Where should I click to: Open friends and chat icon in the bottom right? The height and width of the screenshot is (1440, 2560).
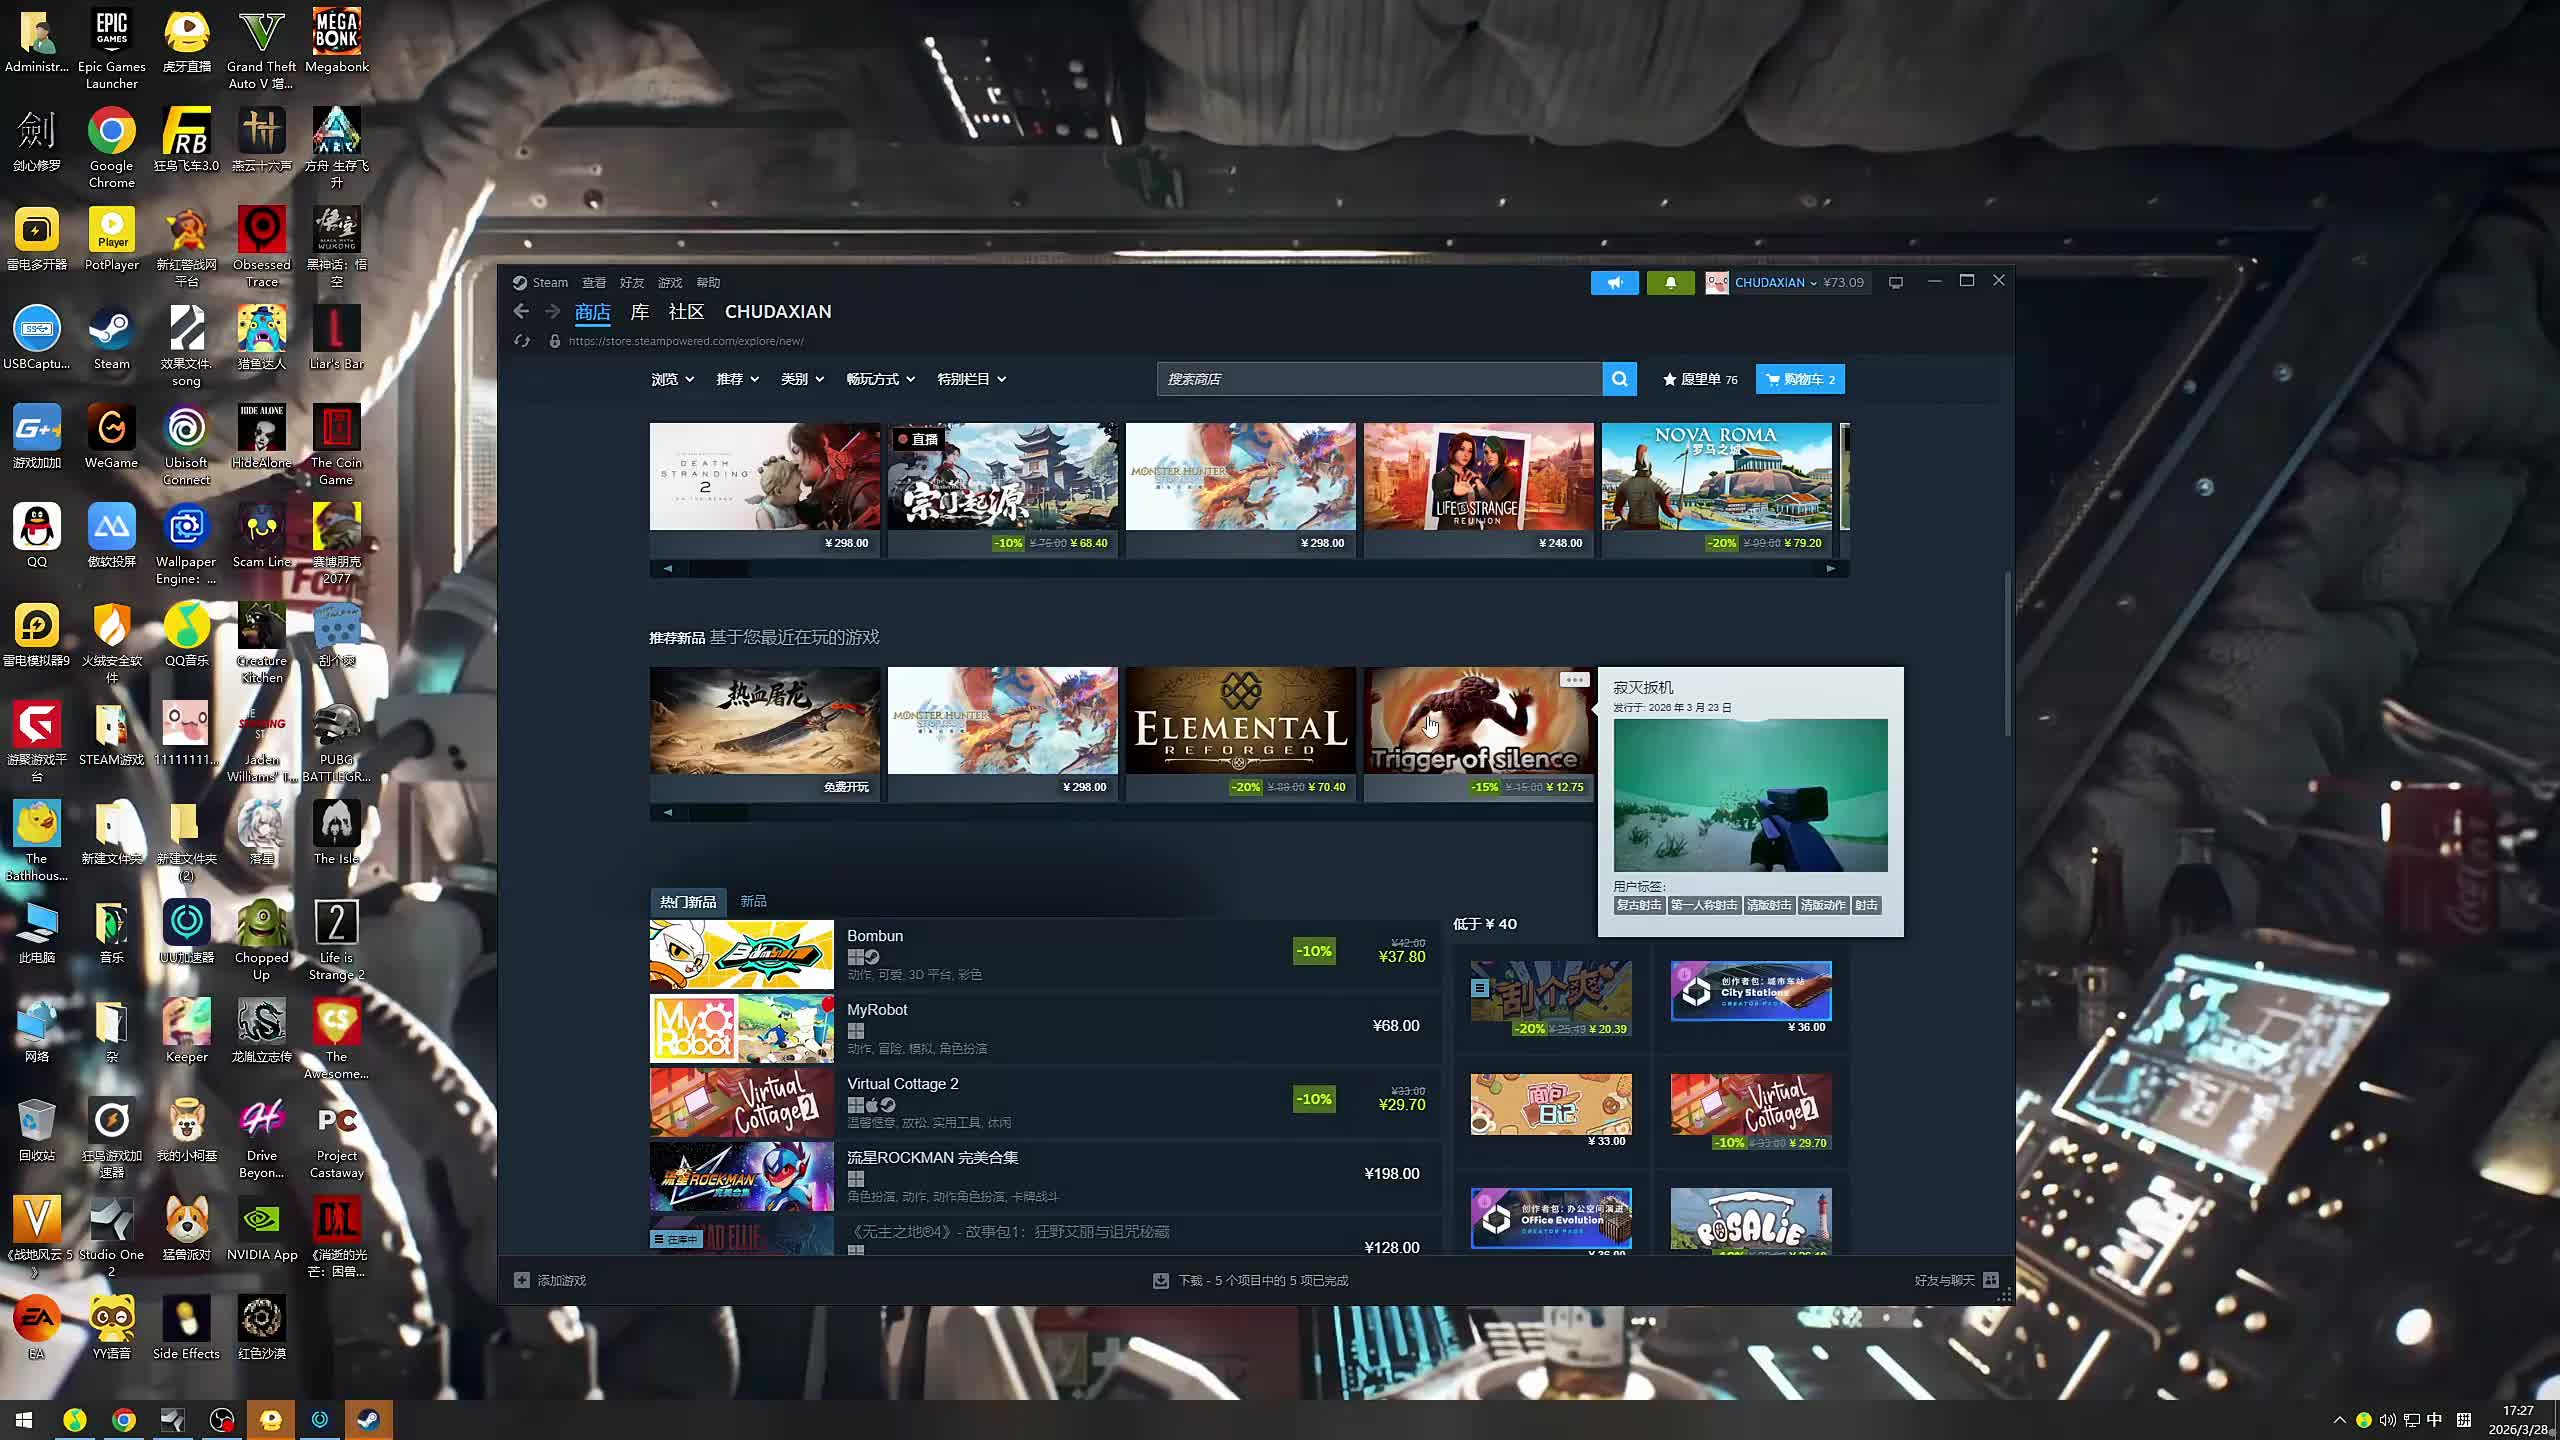click(x=1990, y=1280)
